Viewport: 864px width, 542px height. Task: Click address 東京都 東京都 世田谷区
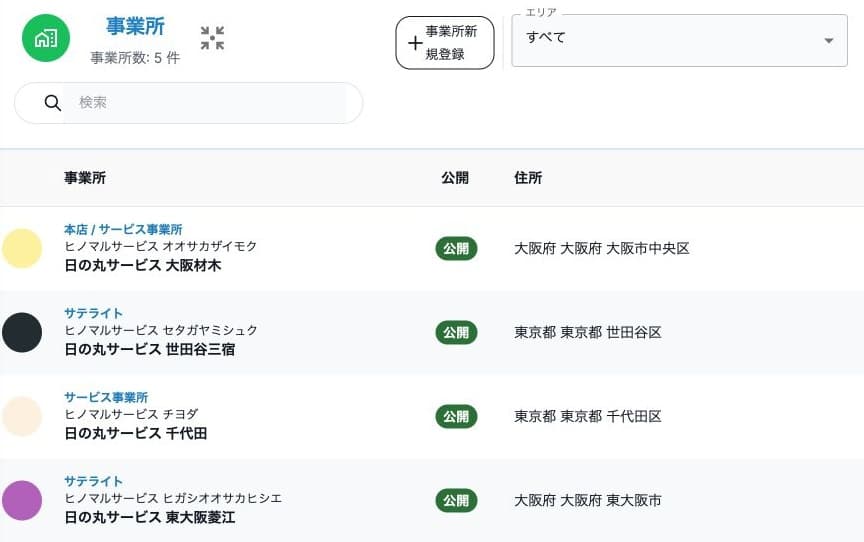click(587, 333)
